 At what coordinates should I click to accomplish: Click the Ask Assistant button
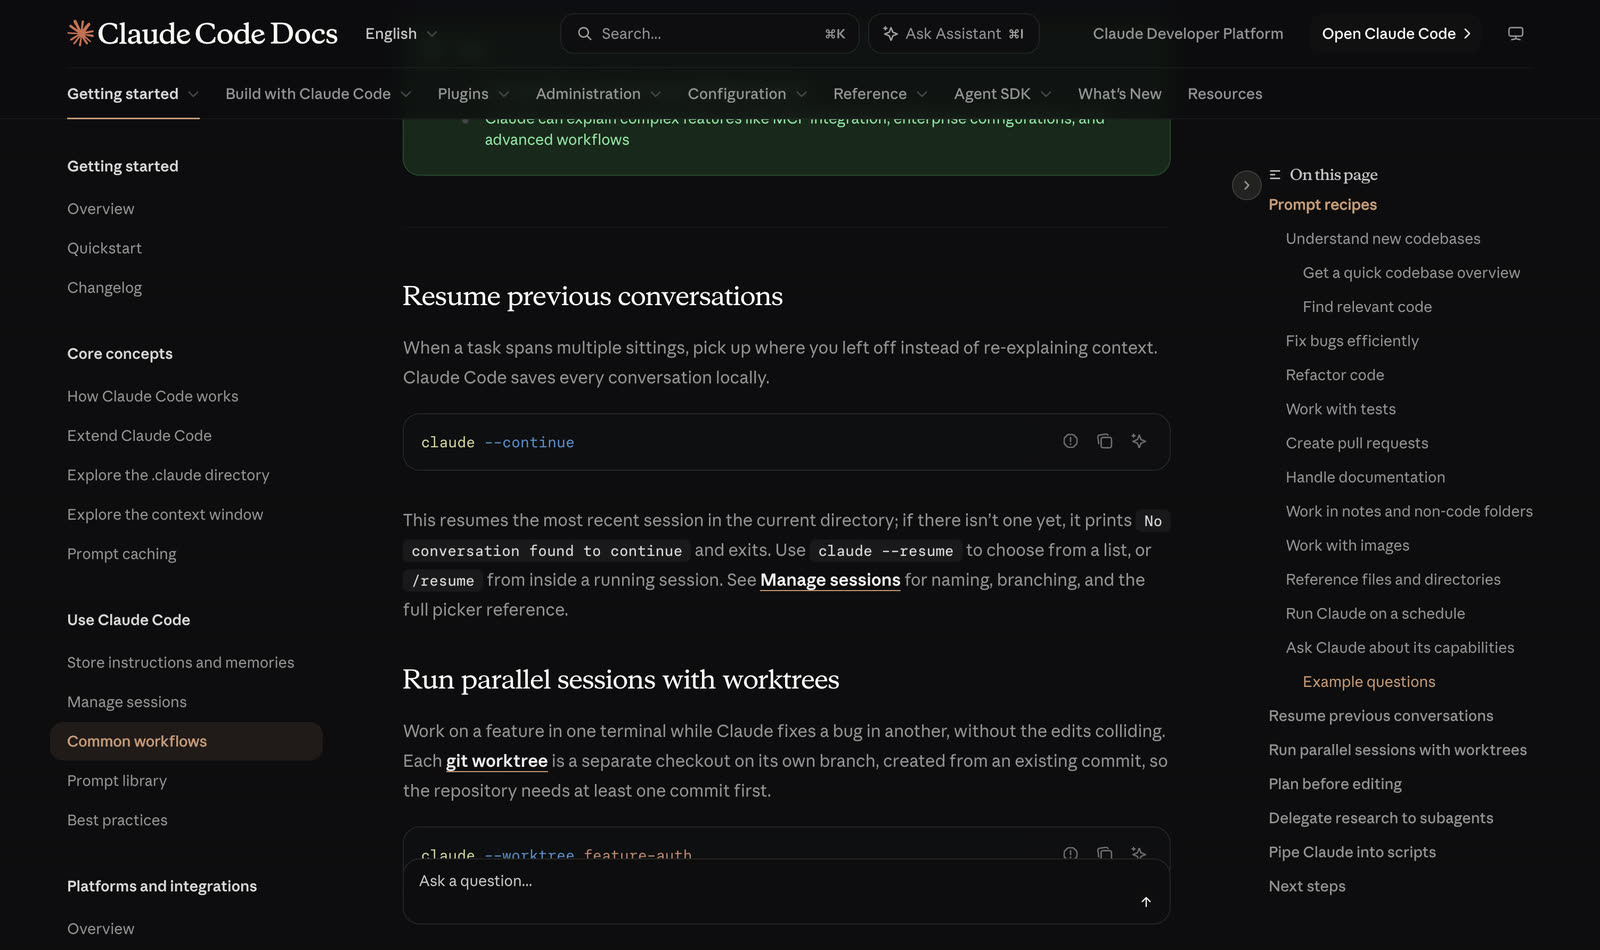(x=953, y=34)
